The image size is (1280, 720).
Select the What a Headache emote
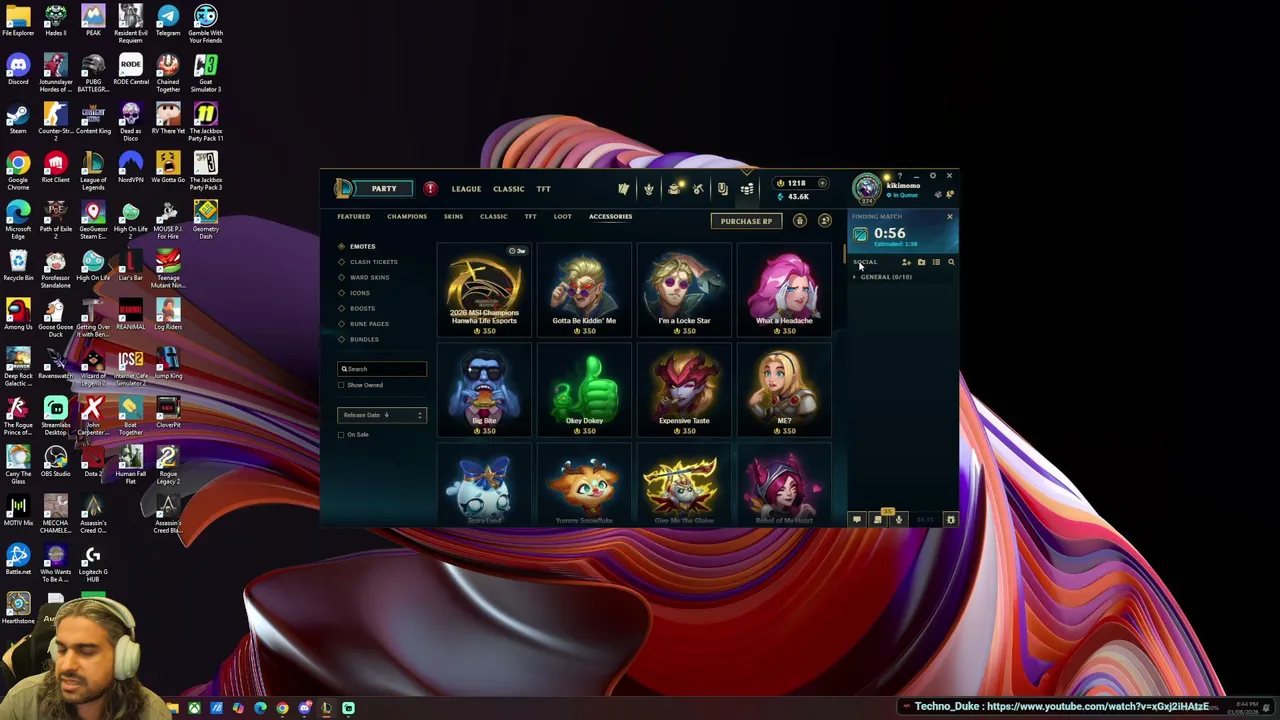tap(784, 292)
